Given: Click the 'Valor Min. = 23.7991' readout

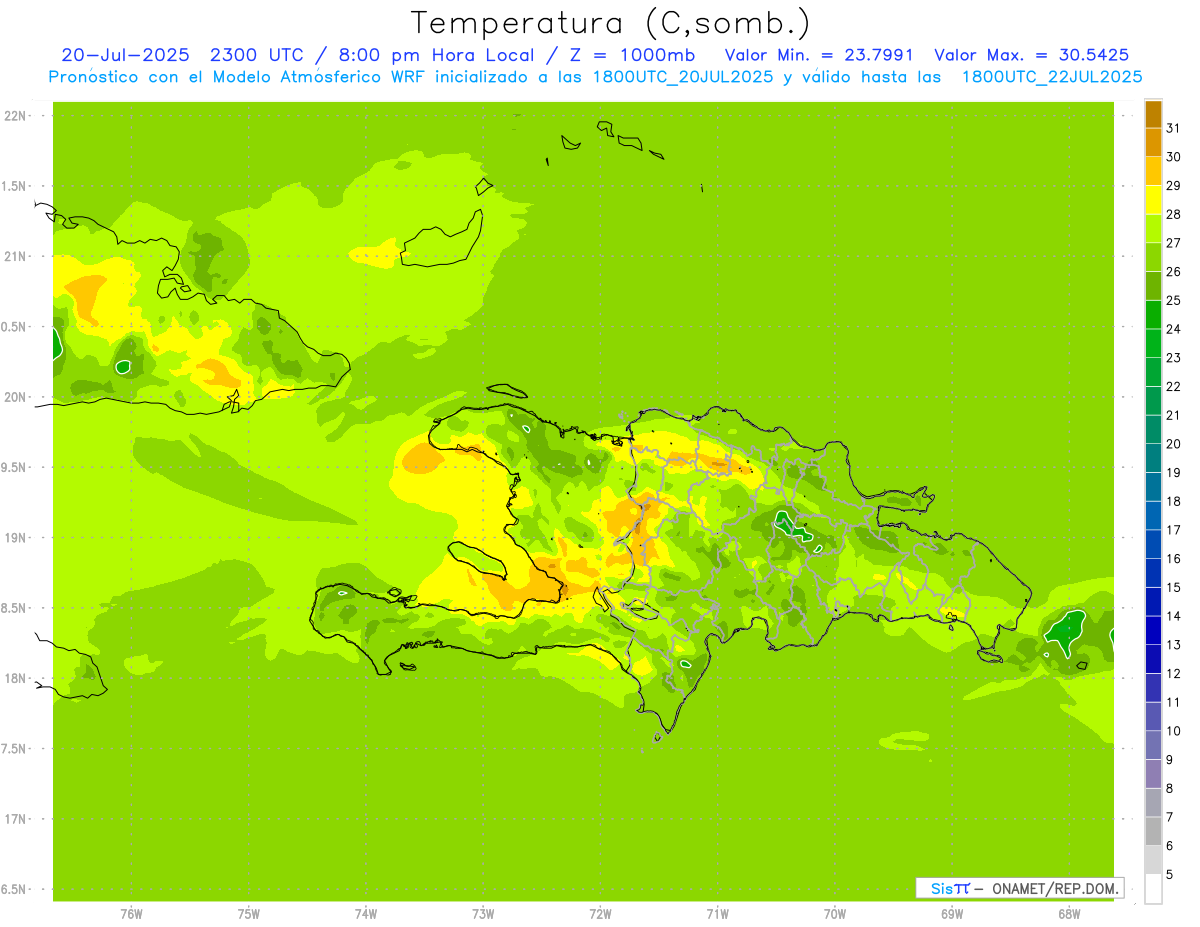Looking at the screenshot, I should (817, 55).
